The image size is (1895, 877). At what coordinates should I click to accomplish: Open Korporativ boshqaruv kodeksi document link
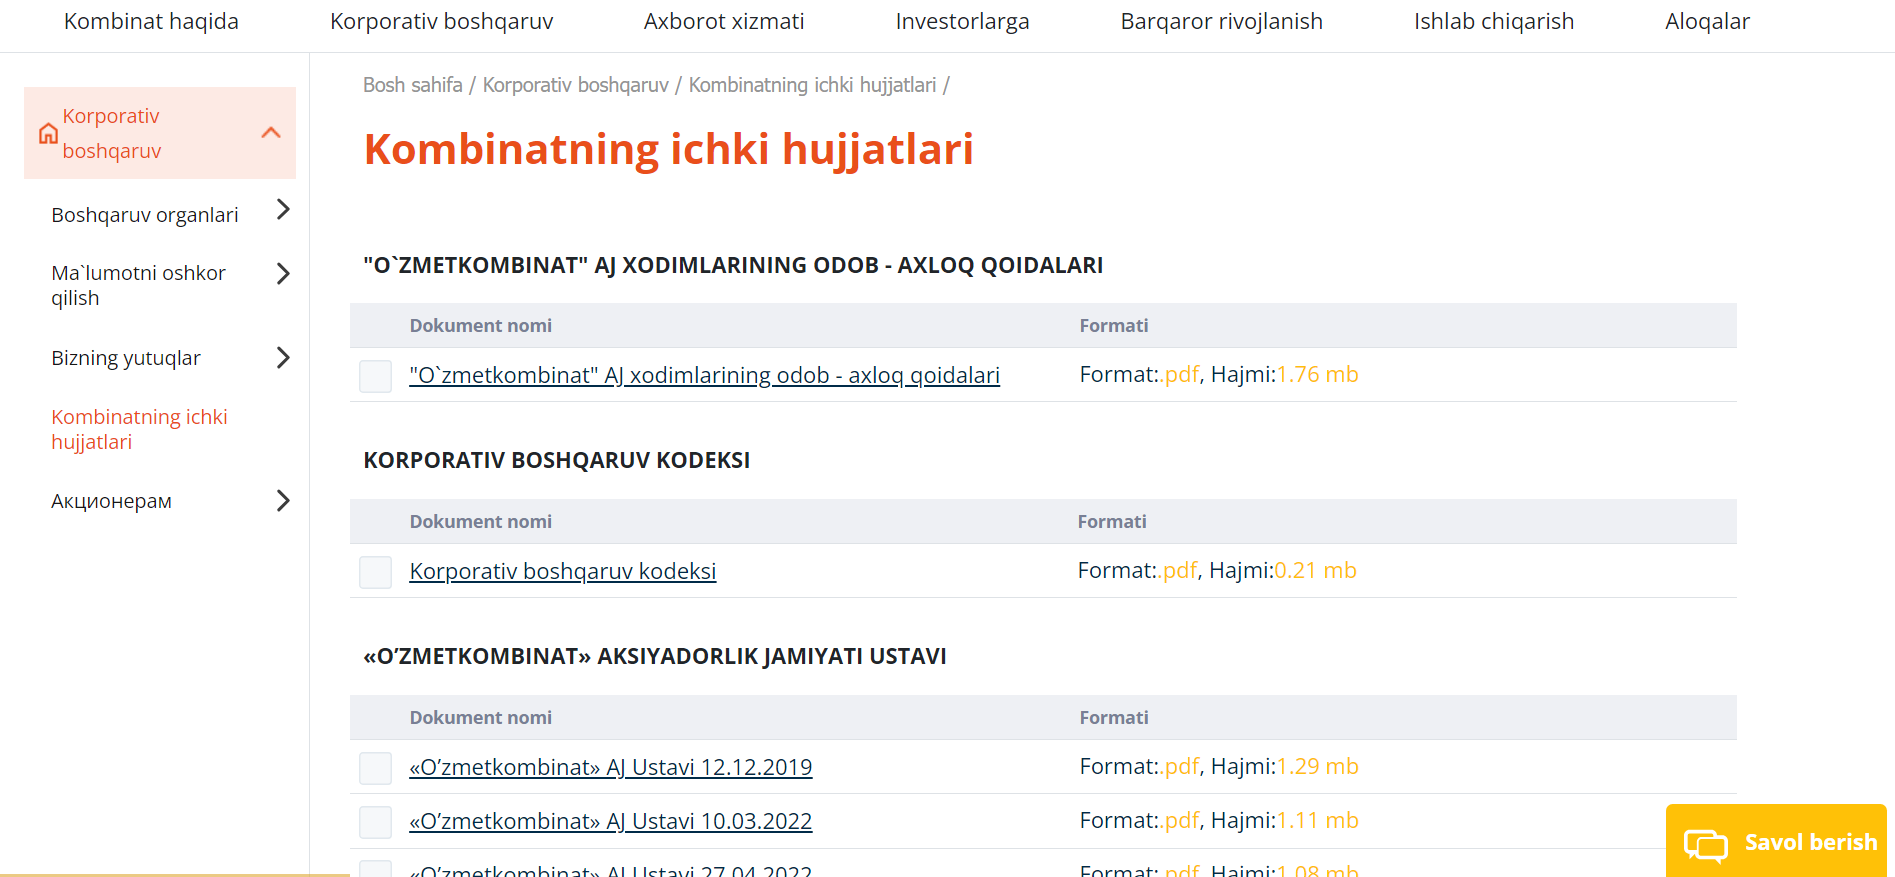(x=563, y=571)
